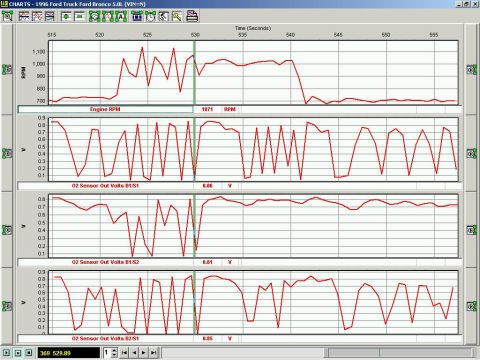Click the green-handled gauge icon right of the green rectangle icon
The image size is (480, 360).
[95, 16]
